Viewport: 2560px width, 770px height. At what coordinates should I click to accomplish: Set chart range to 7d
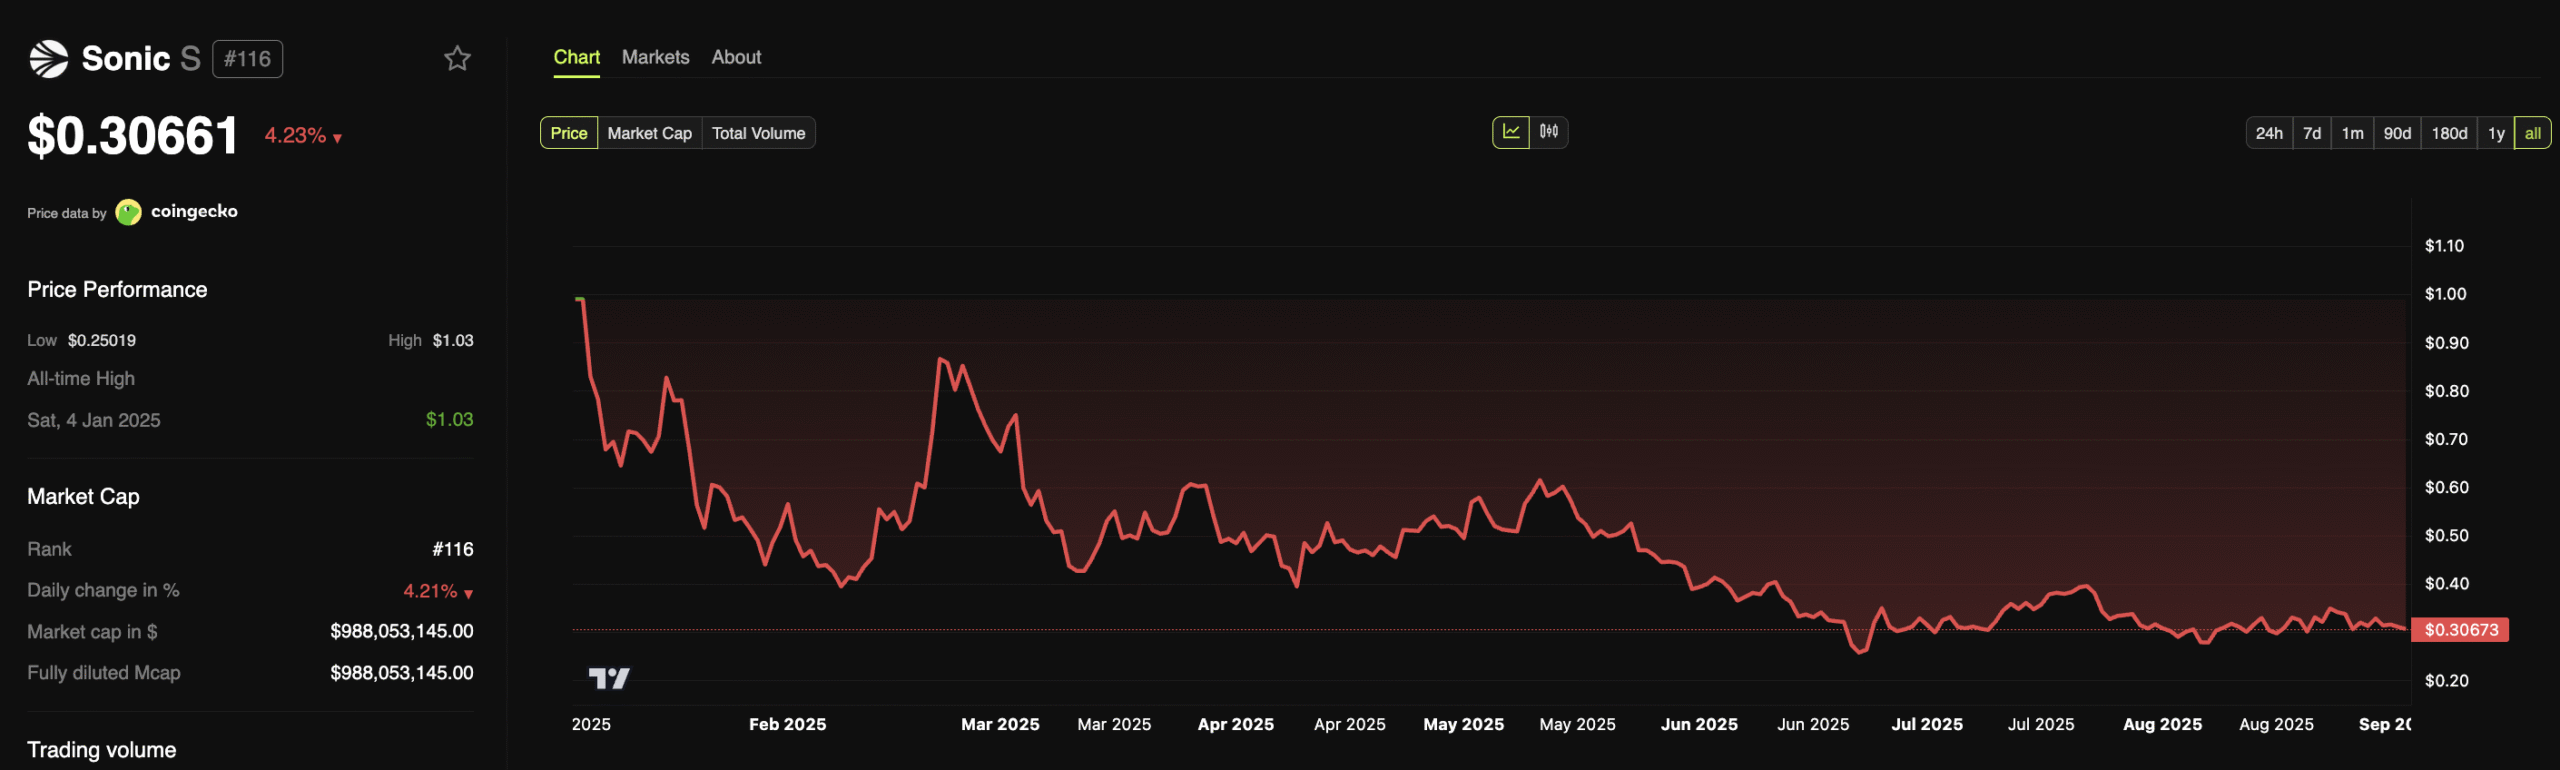pos(2311,133)
